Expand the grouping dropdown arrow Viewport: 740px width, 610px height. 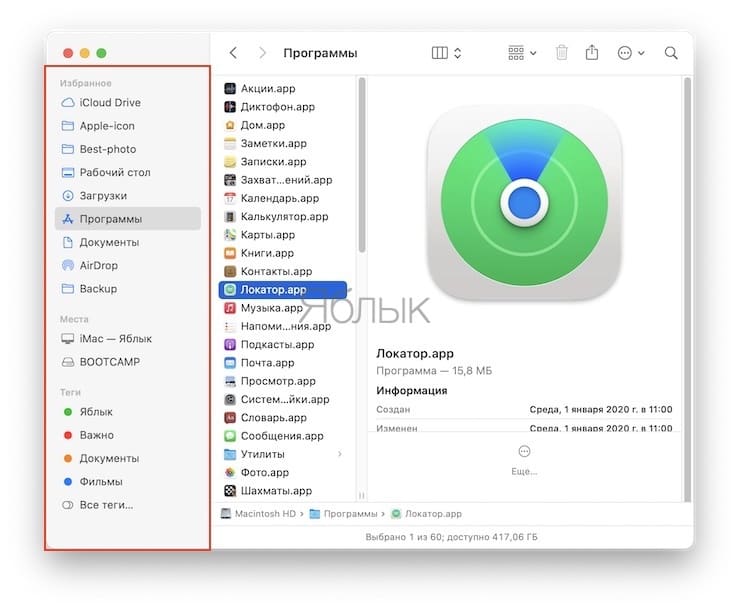[533, 53]
